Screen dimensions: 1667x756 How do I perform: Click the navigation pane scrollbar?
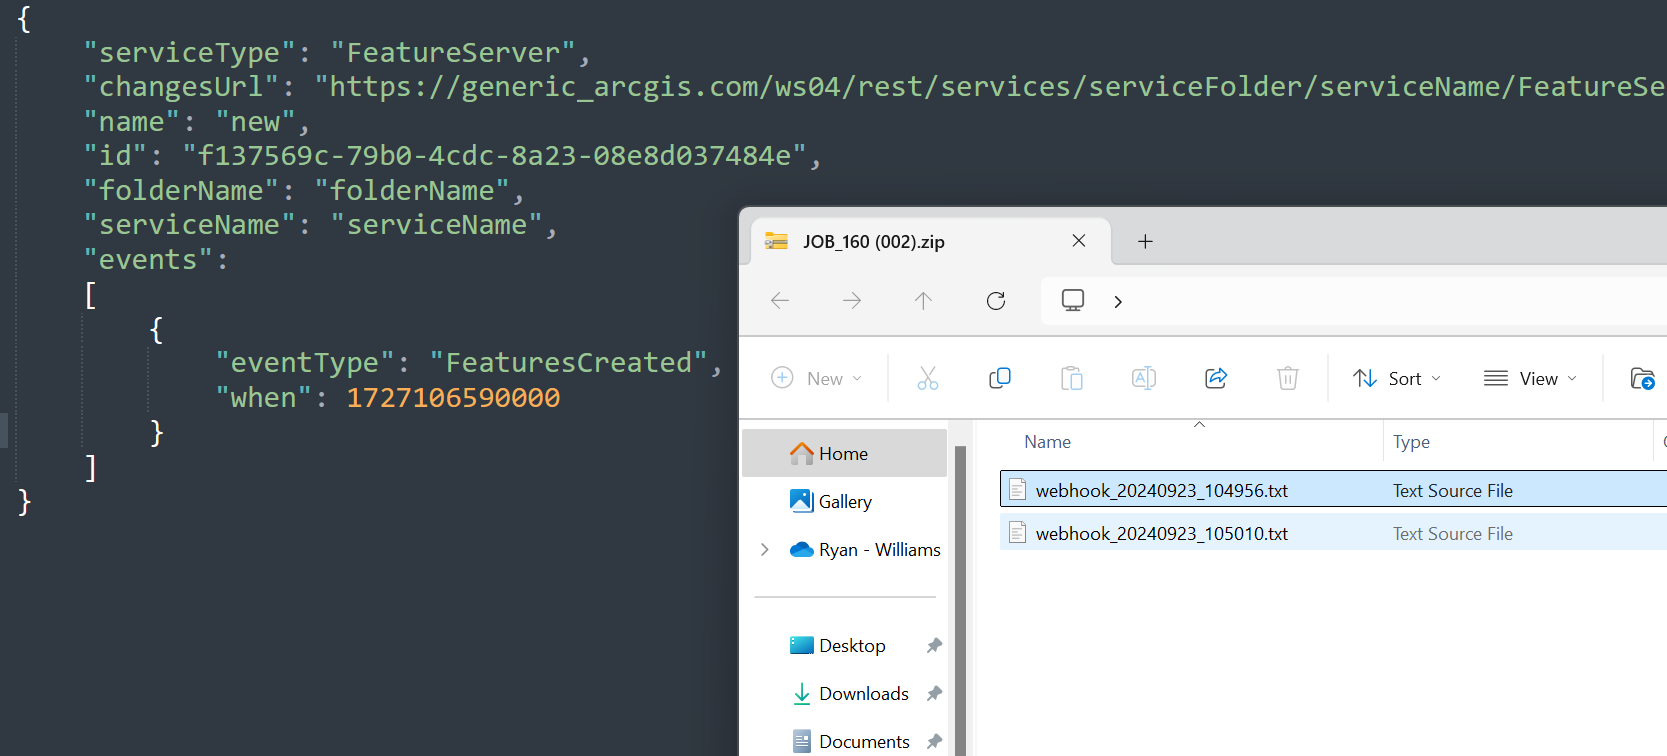(960, 600)
